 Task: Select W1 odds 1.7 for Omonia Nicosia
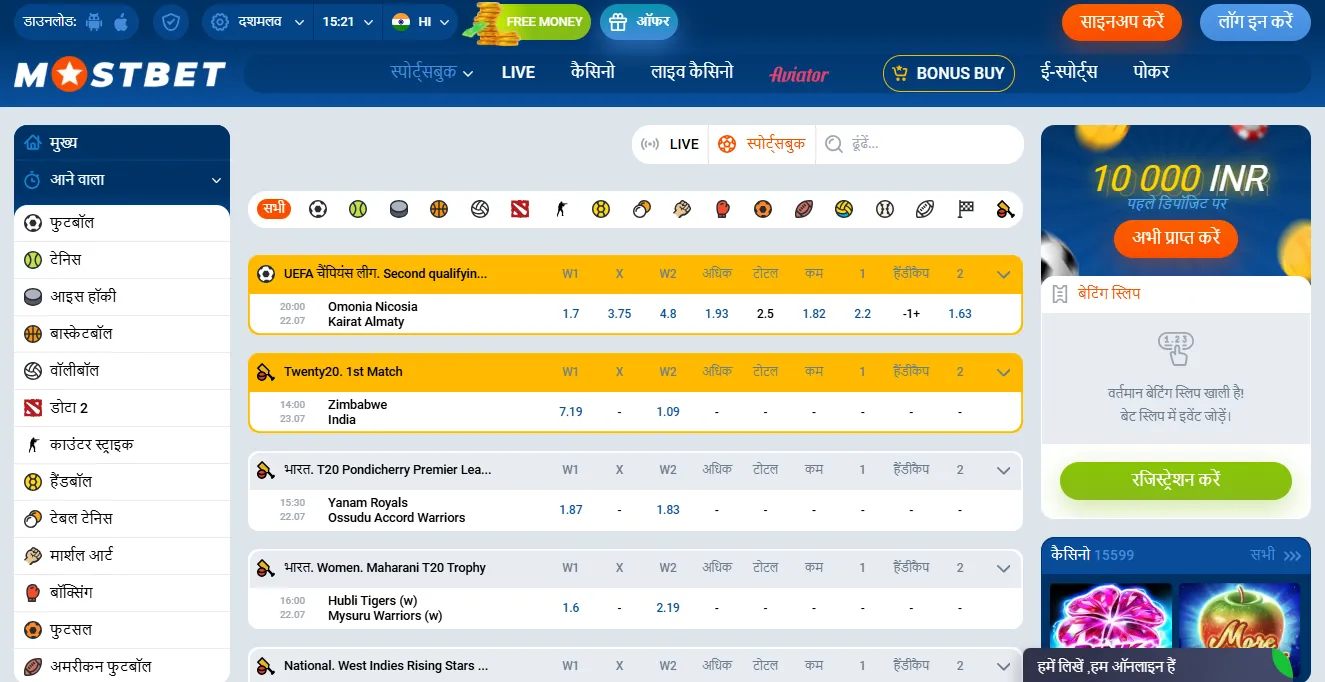pos(571,314)
